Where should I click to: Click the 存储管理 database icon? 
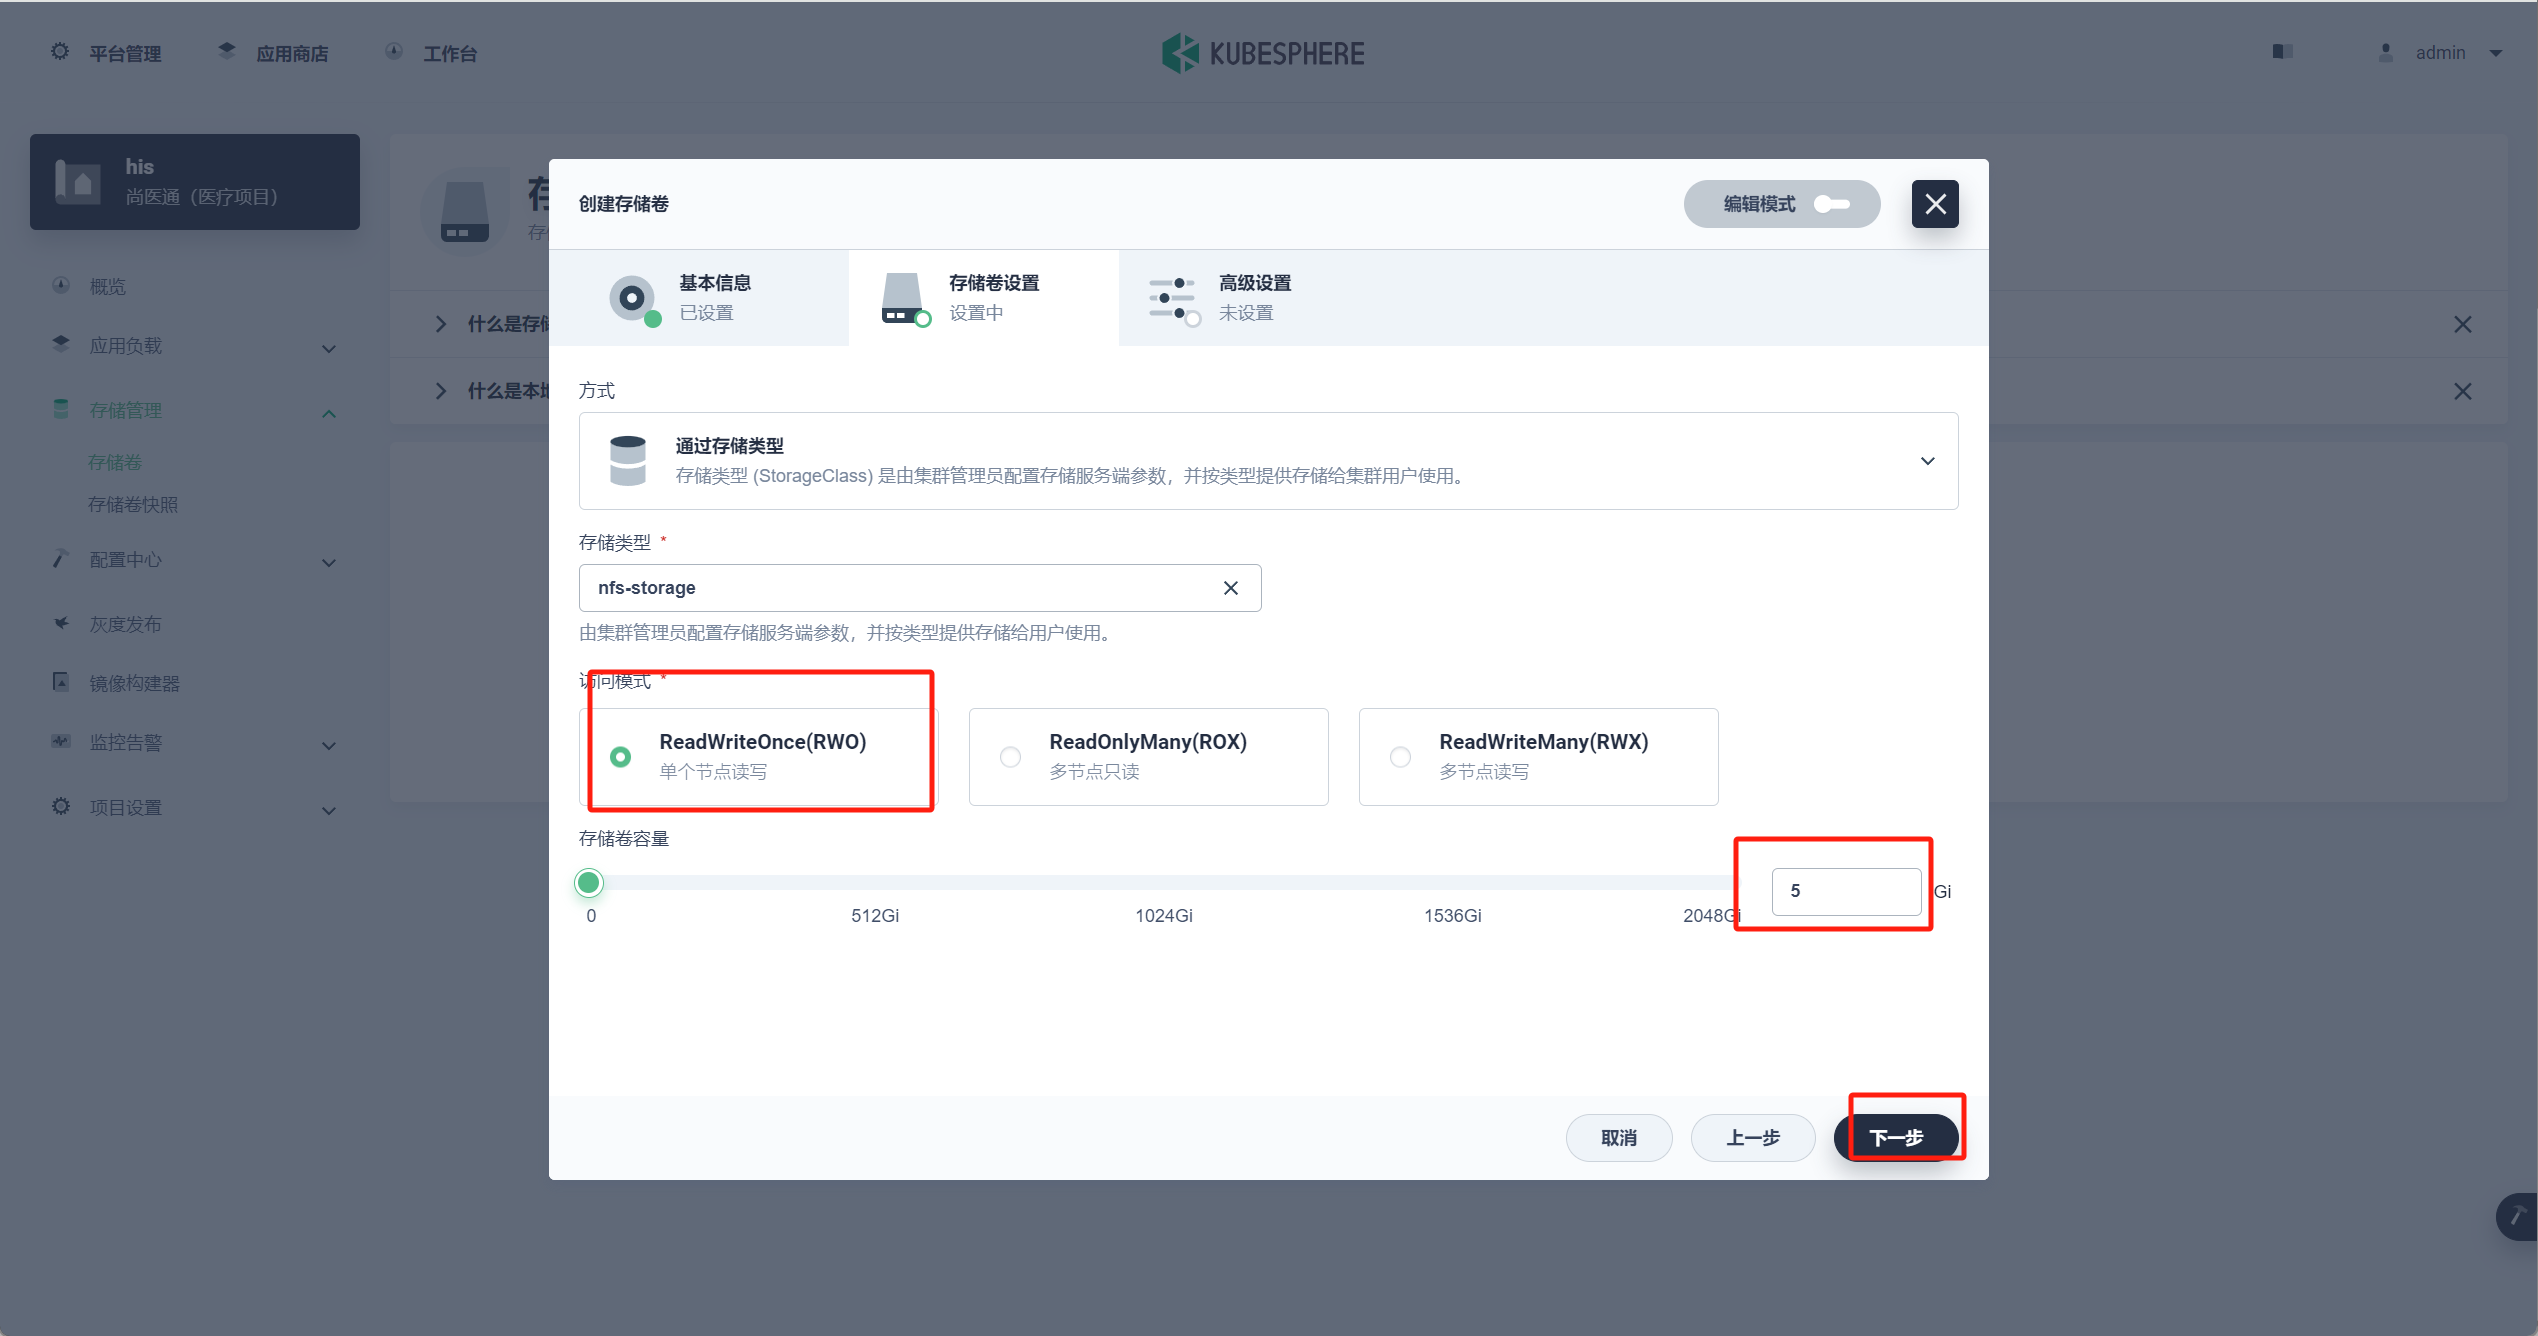click(61, 410)
